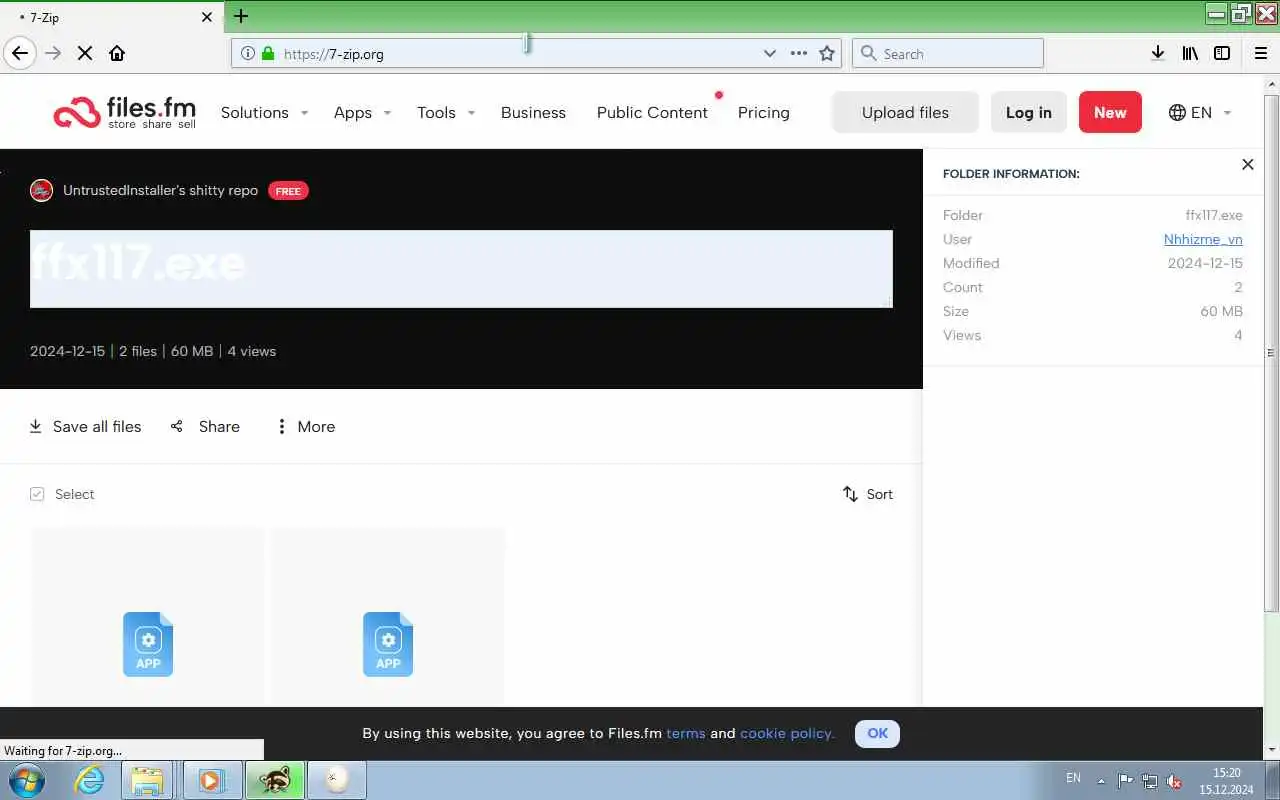Screen dimensions: 1280x800
Task: Open page actions three-dot menu
Action: pyautogui.click(x=798, y=53)
